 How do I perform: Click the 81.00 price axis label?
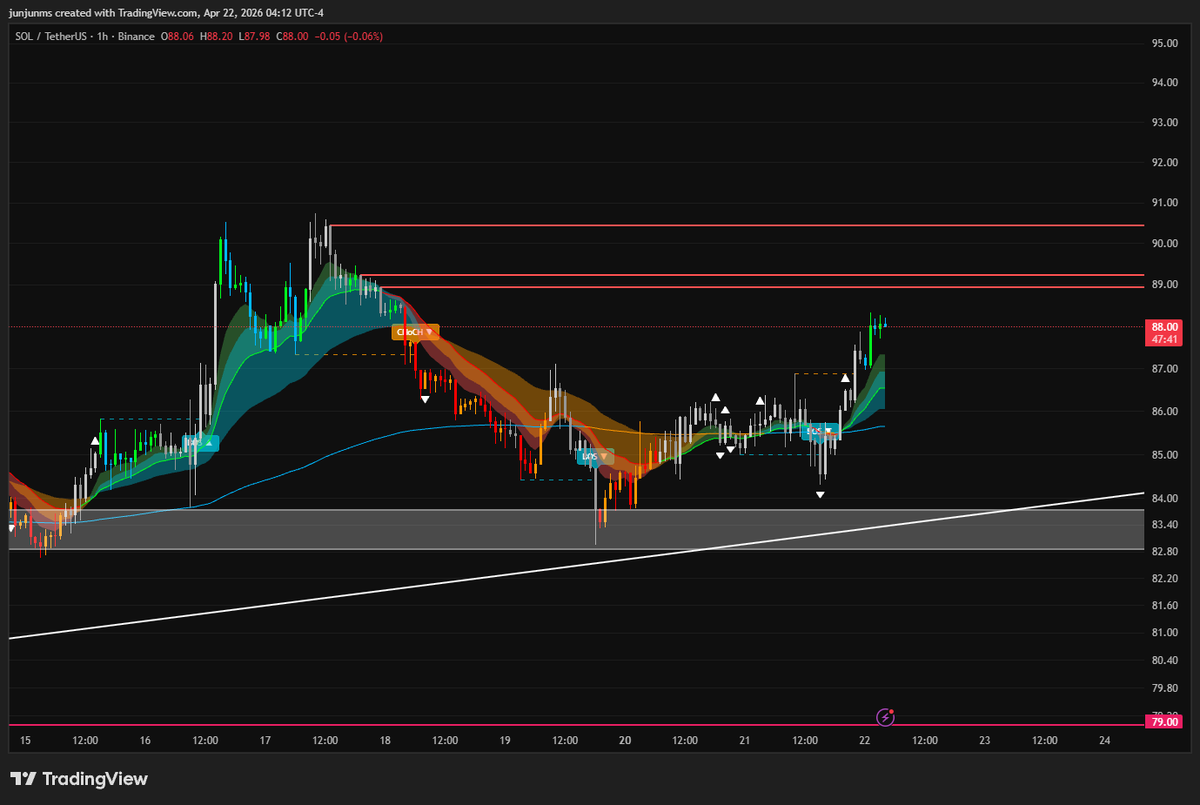click(1164, 633)
